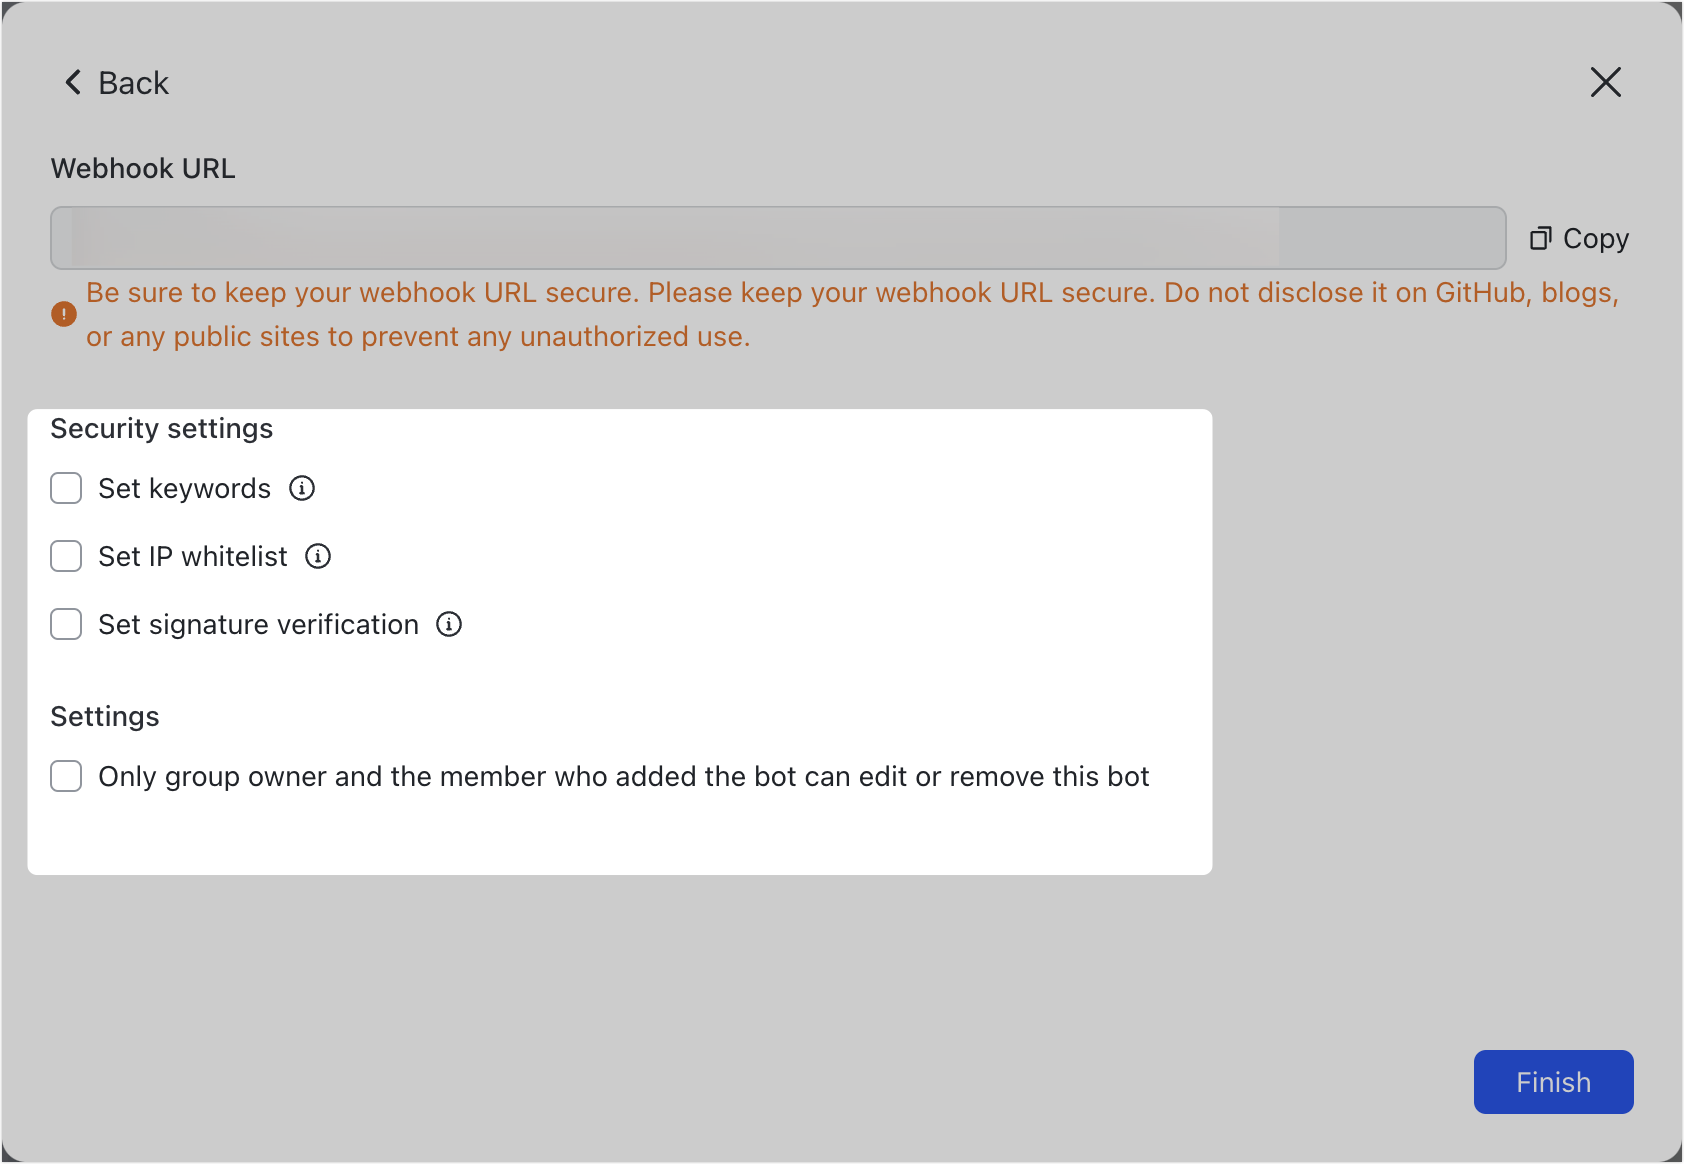View info tooltip for Set keywords
Screen dimensions: 1684x1164
pyautogui.click(x=301, y=488)
